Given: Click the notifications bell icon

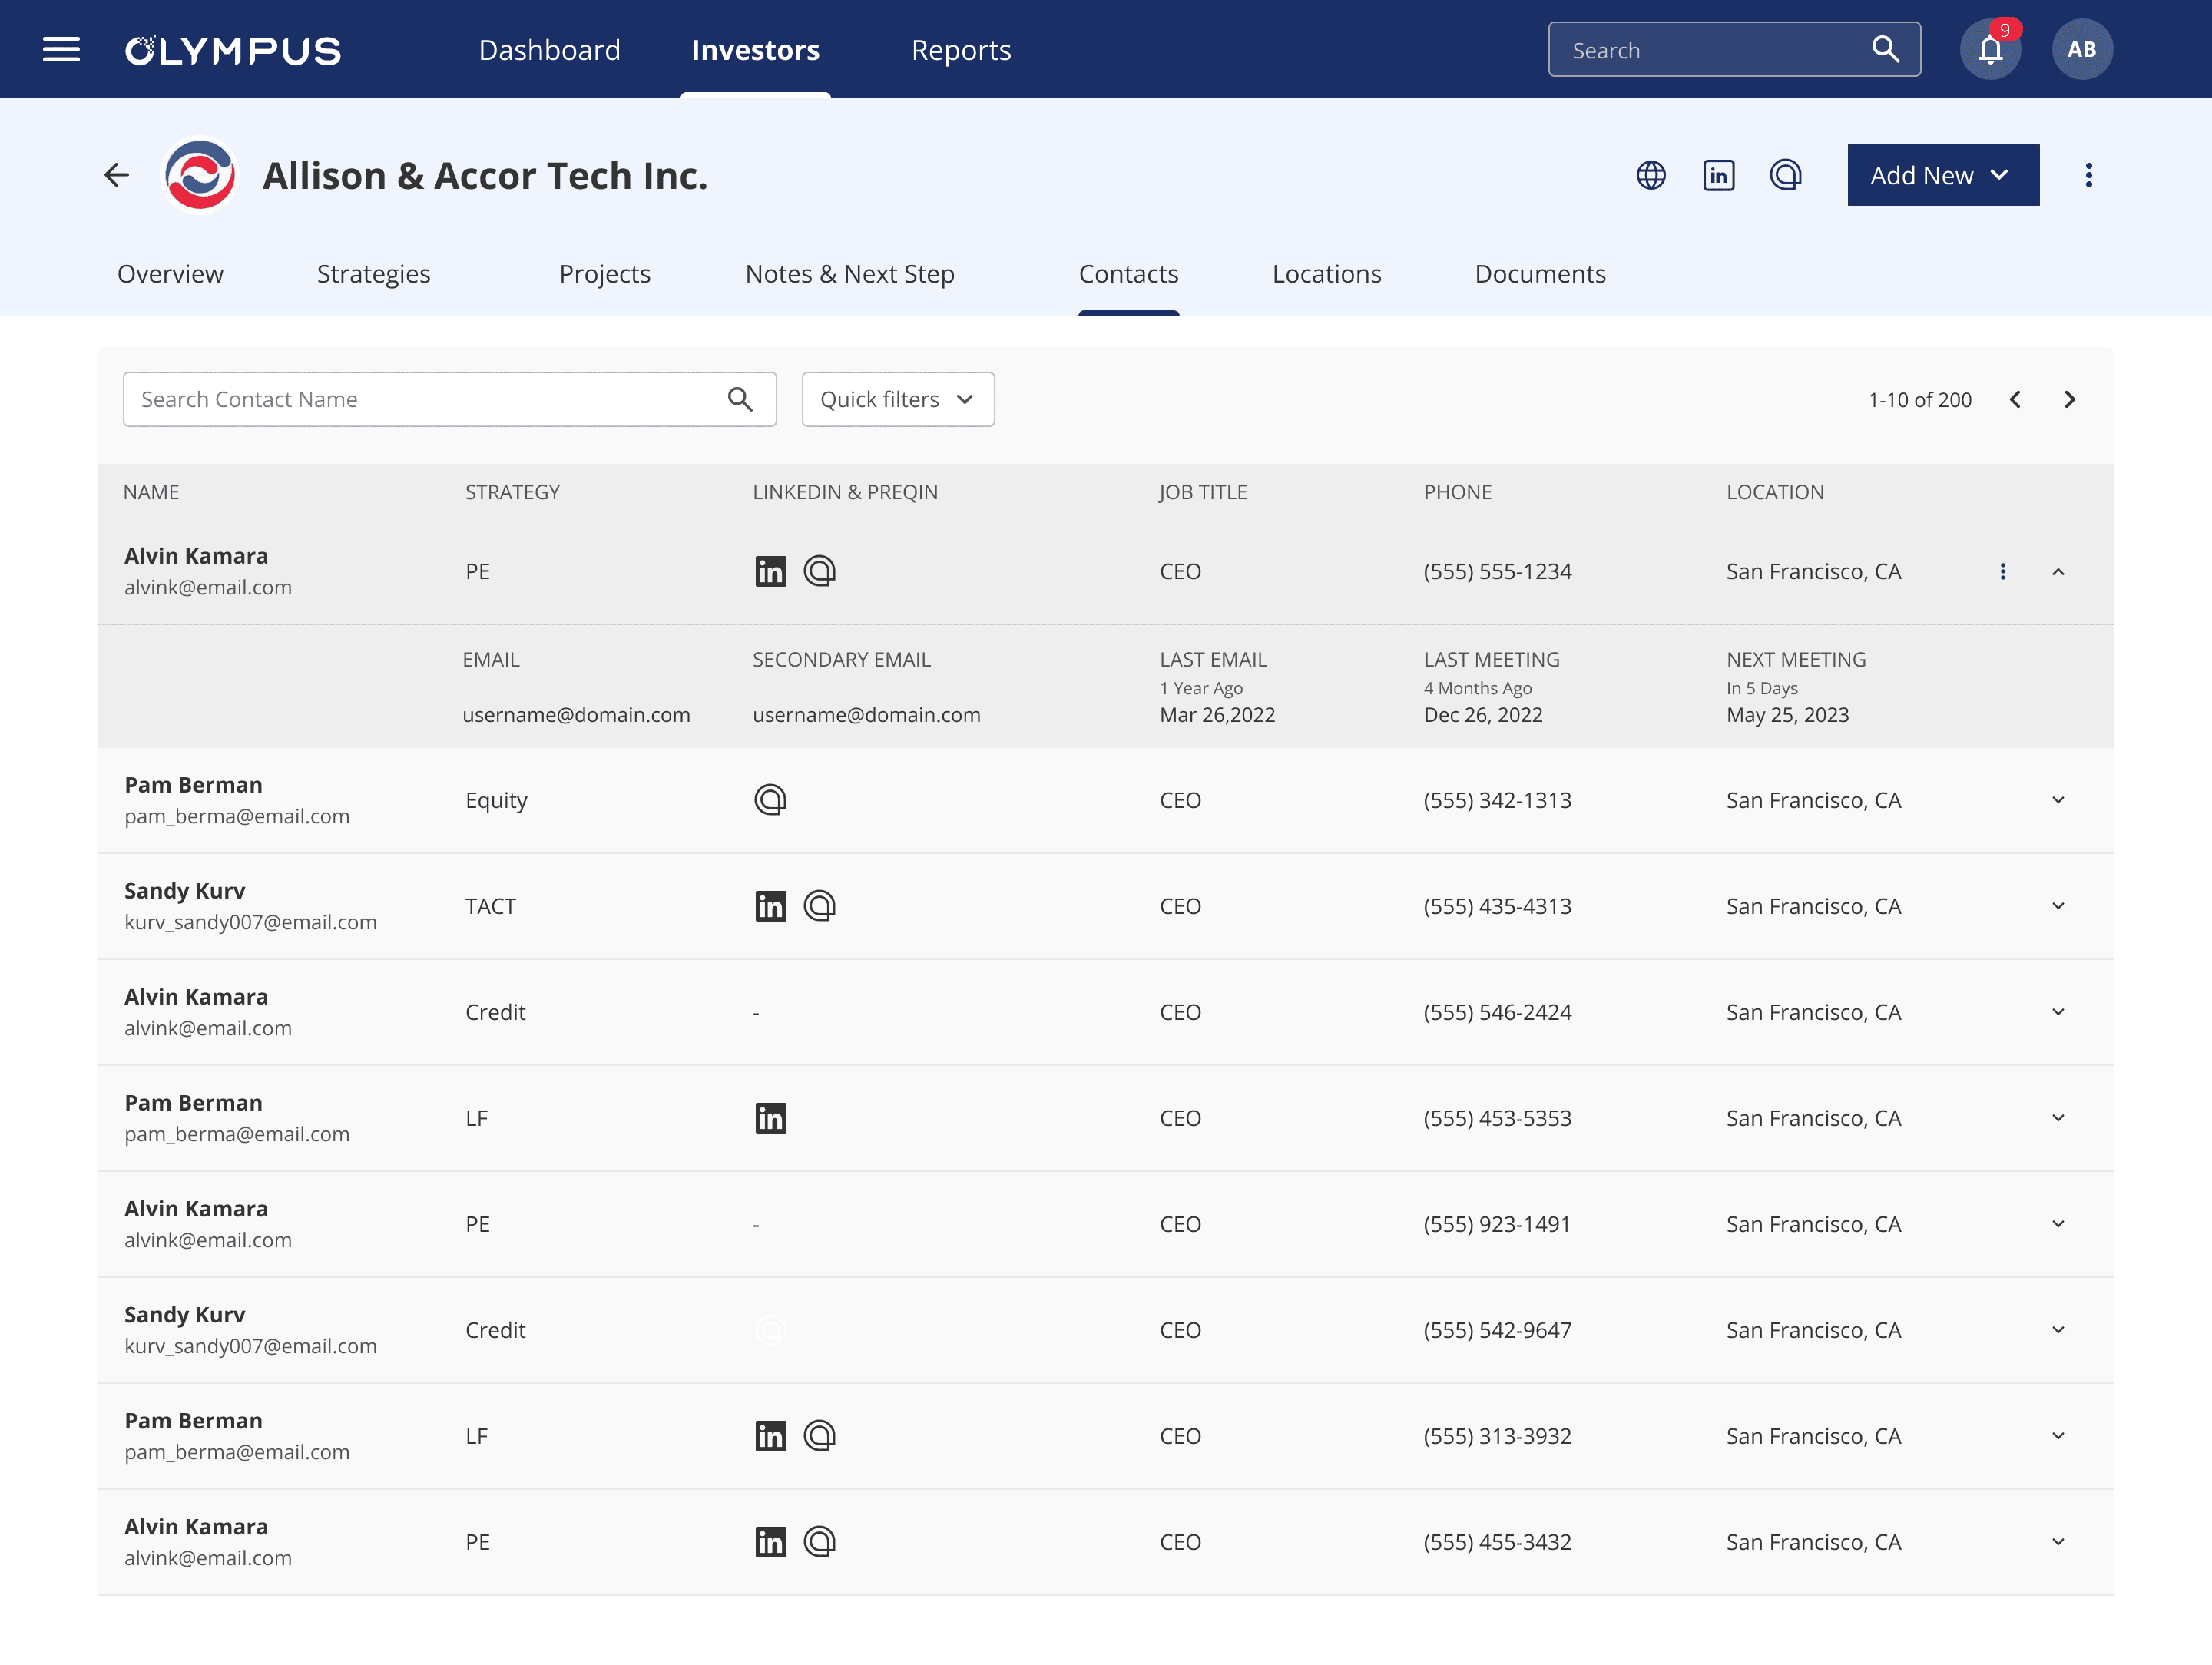Looking at the screenshot, I should [x=1990, y=50].
